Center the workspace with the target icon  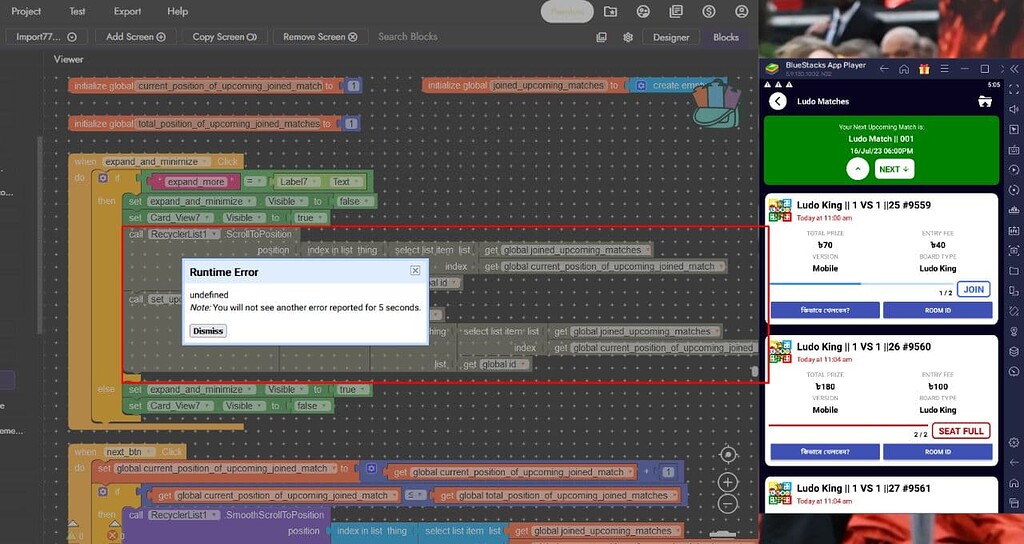click(x=728, y=455)
